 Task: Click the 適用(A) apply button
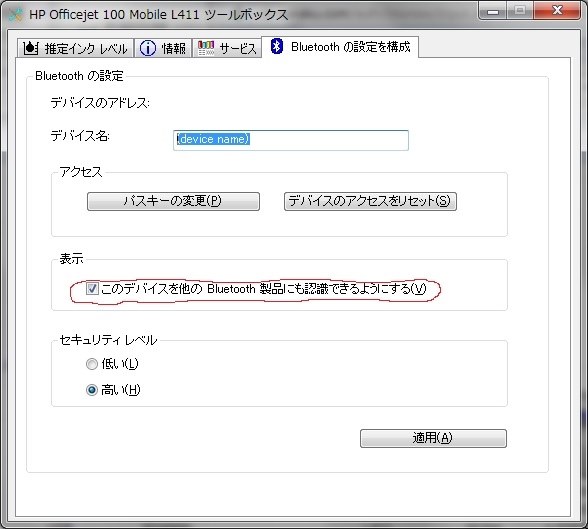click(x=433, y=438)
